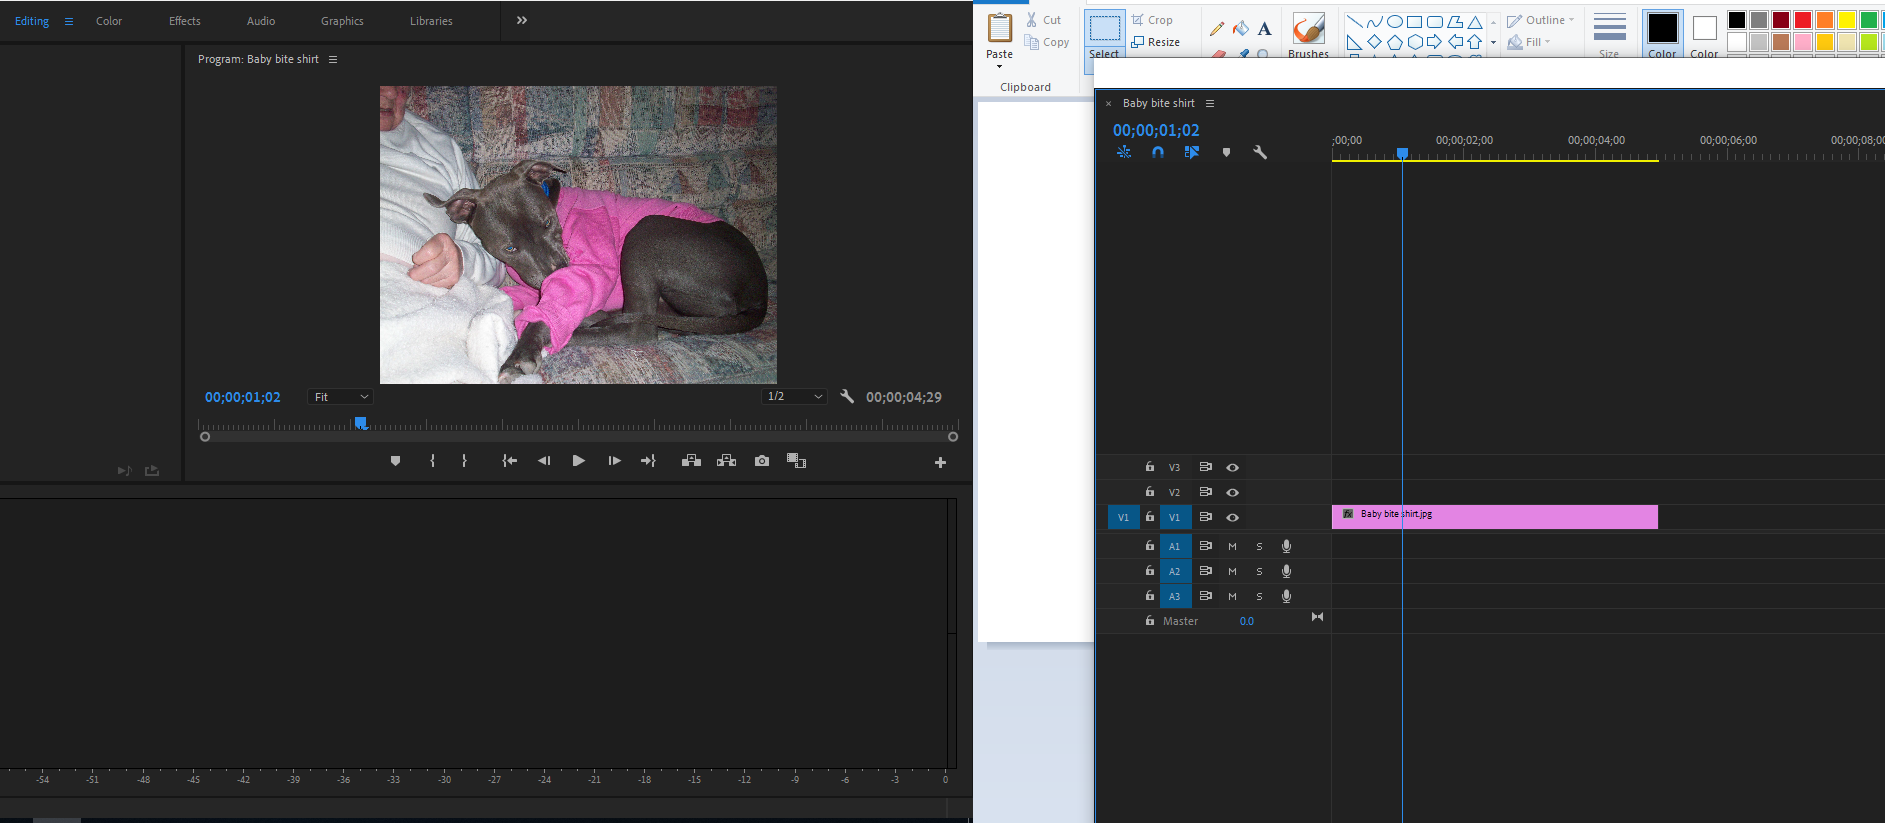Enable voice-over record on track A3

[1287, 596]
